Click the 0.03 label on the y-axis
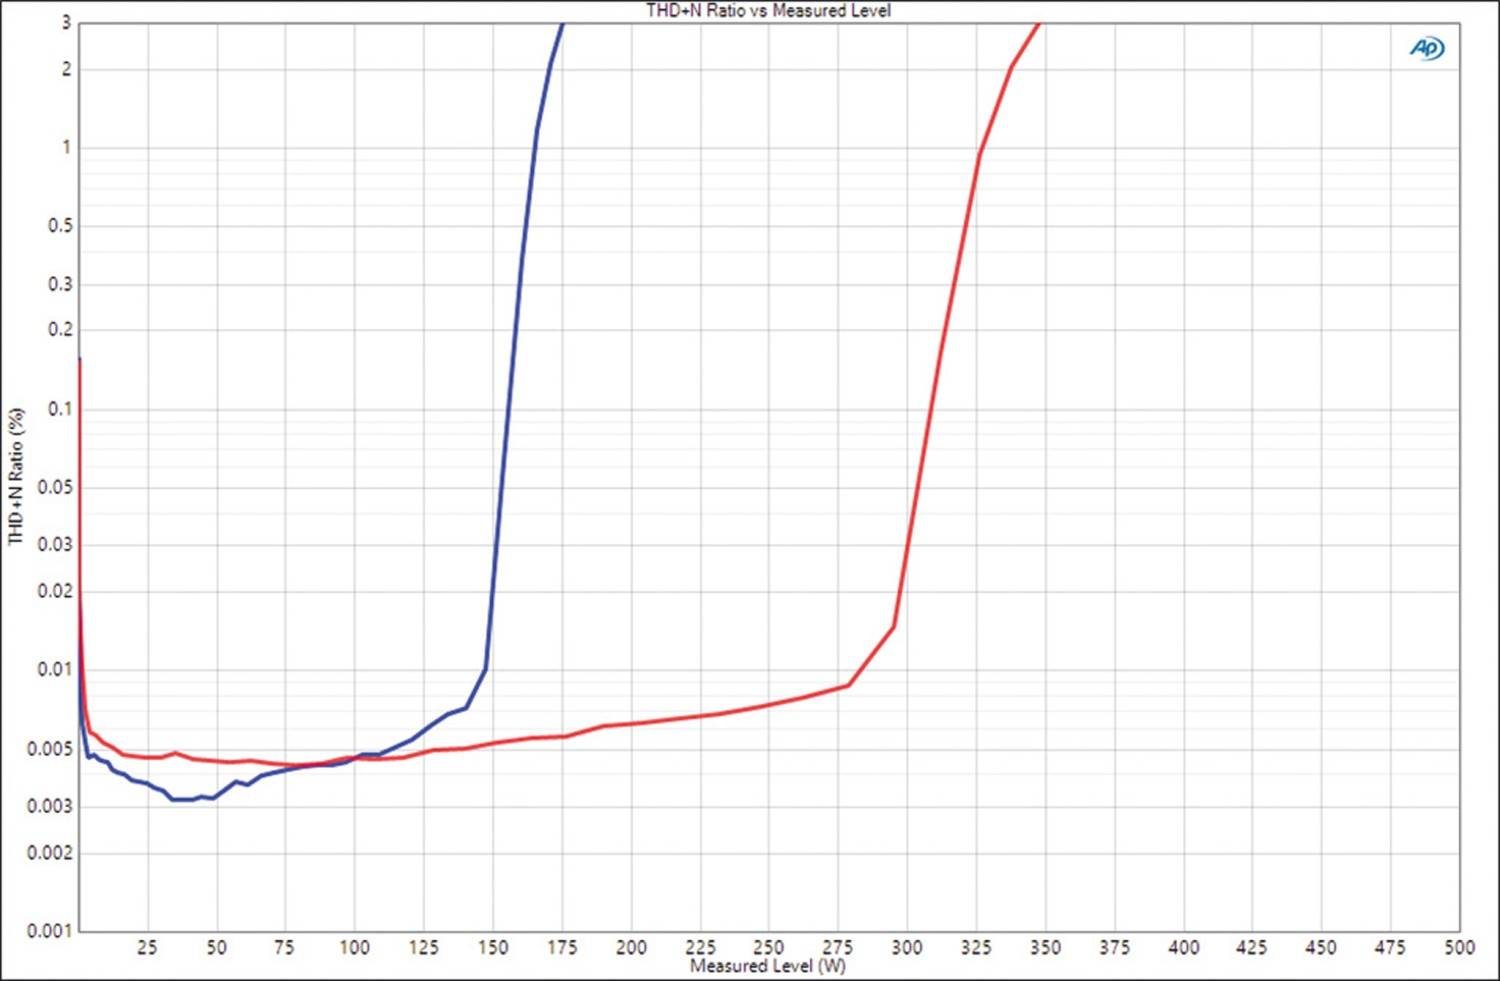This screenshot has width=1500, height=981. pyautogui.click(x=56, y=544)
